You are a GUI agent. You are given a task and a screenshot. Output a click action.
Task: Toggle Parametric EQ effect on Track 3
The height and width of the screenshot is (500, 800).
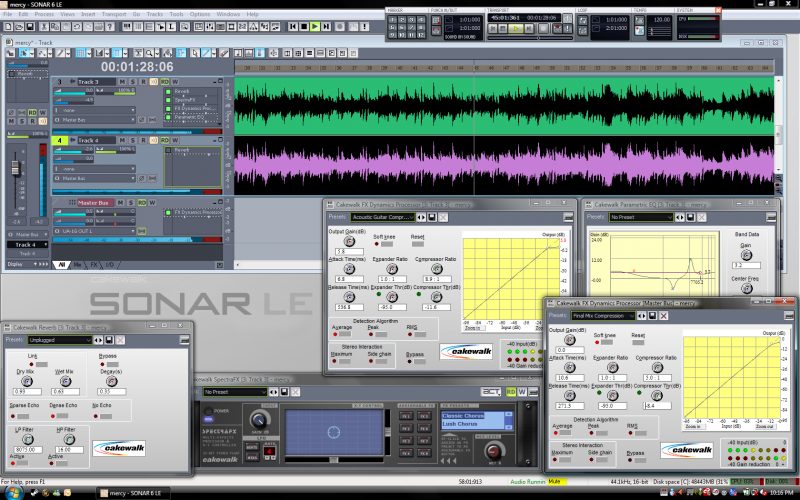point(168,117)
